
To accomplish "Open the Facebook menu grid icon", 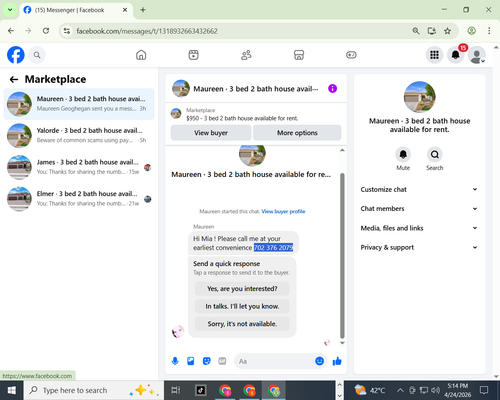I will pyautogui.click(x=434, y=55).
